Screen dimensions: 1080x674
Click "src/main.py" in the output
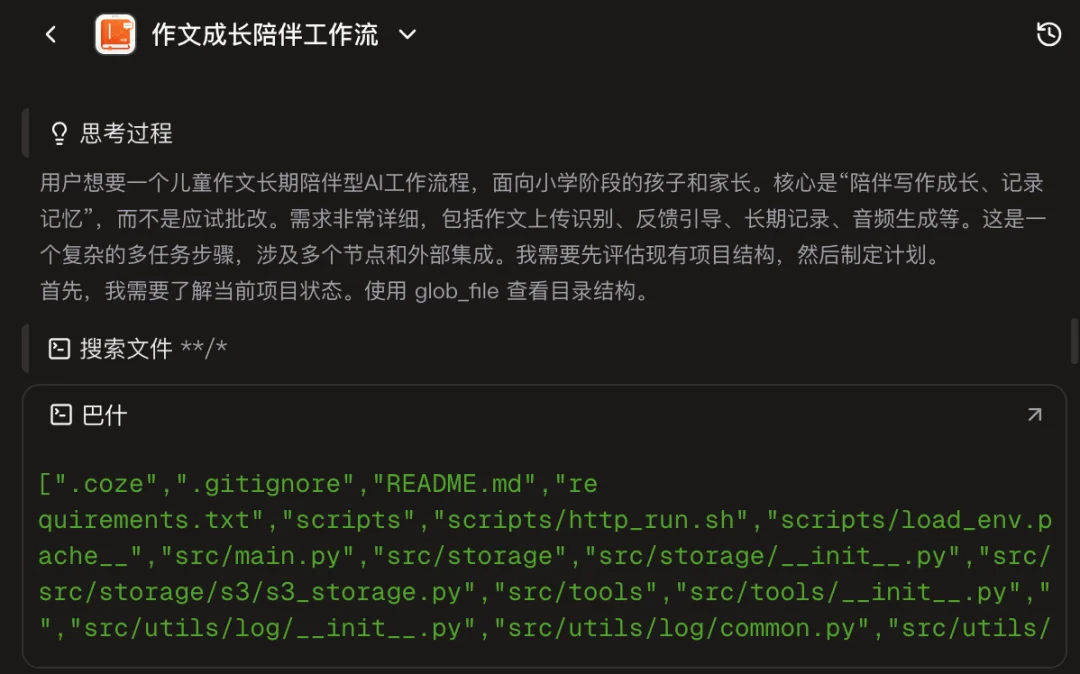pyautogui.click(x=257, y=556)
